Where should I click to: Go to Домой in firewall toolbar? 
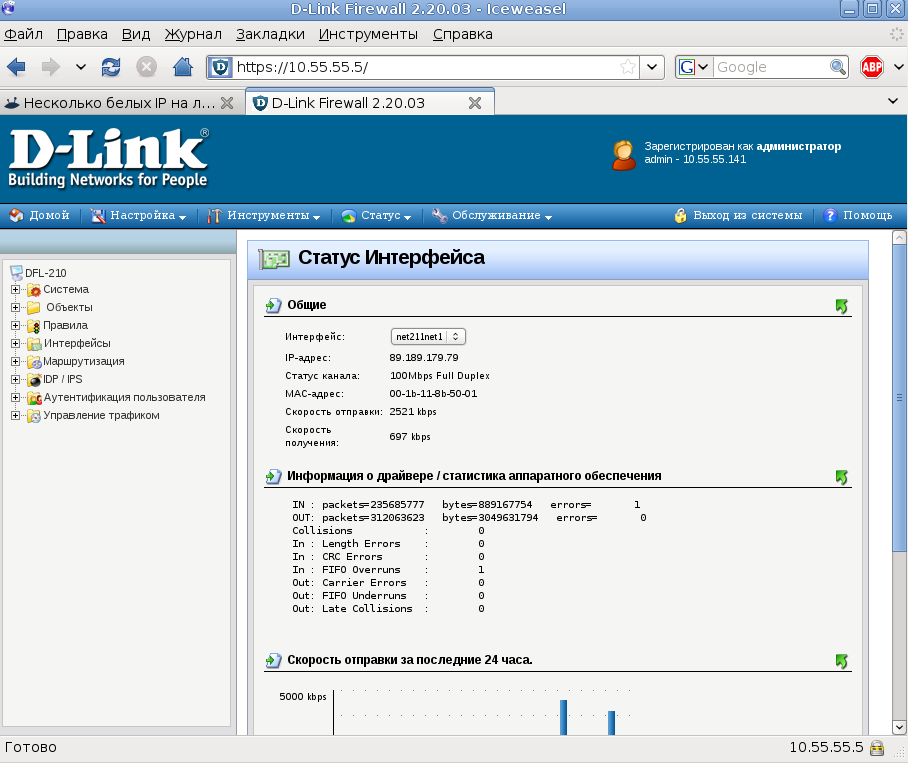(39, 215)
